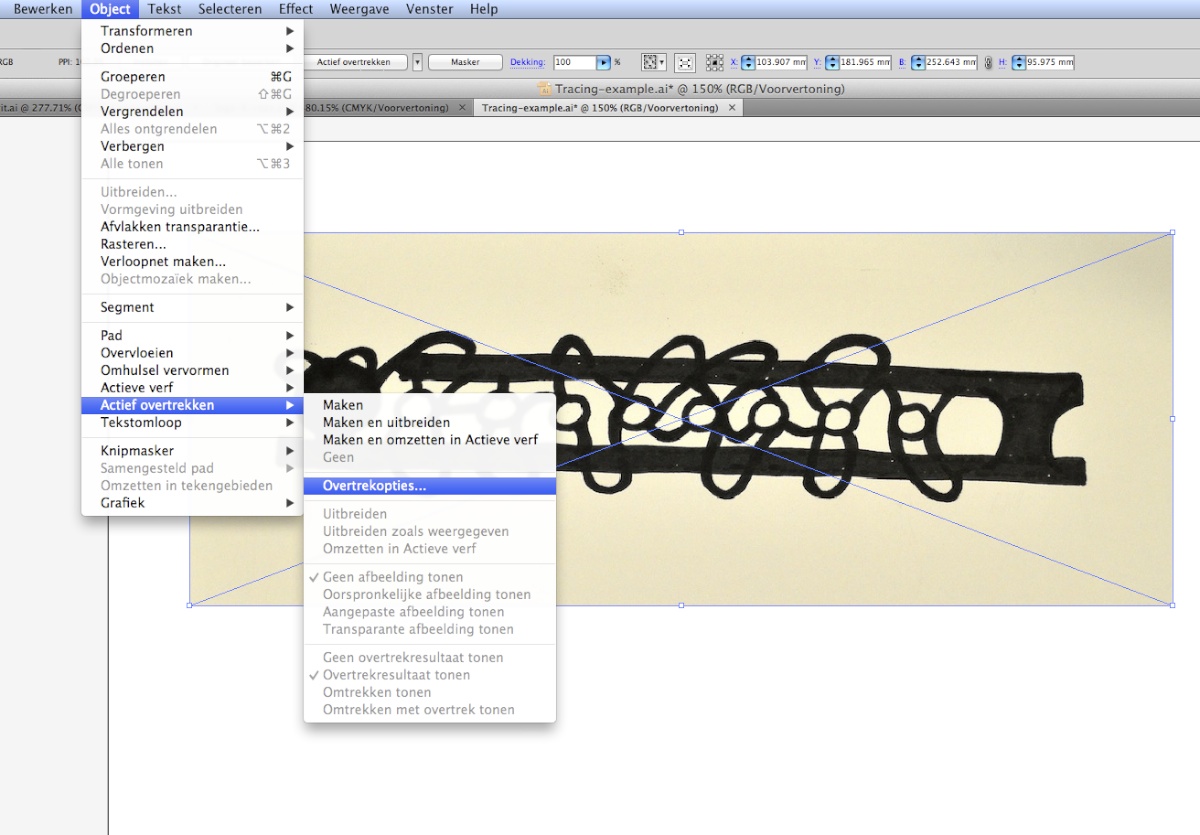Image resolution: width=1200 pixels, height=835 pixels.
Task: Open the Help menu
Action: [484, 9]
